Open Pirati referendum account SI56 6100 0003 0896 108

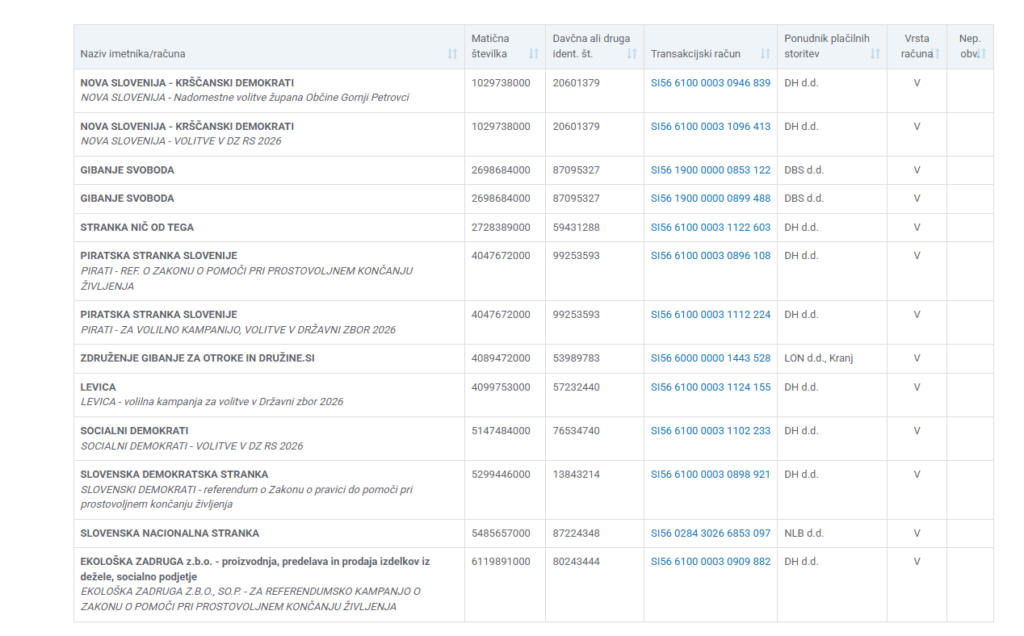coord(710,256)
